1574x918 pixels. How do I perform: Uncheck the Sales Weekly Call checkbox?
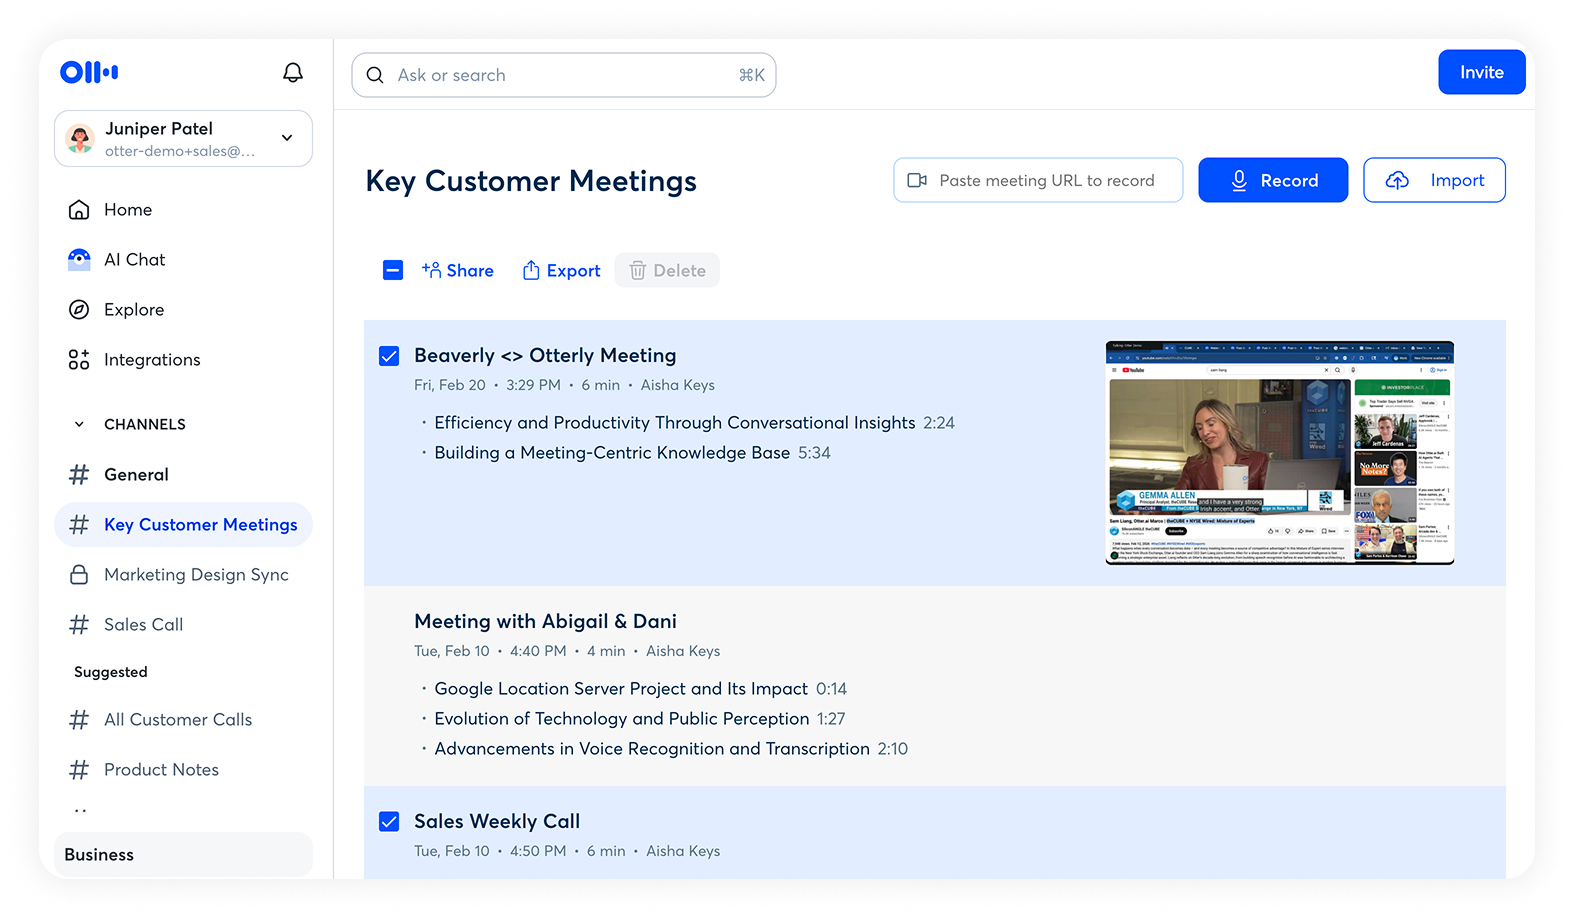pos(389,822)
